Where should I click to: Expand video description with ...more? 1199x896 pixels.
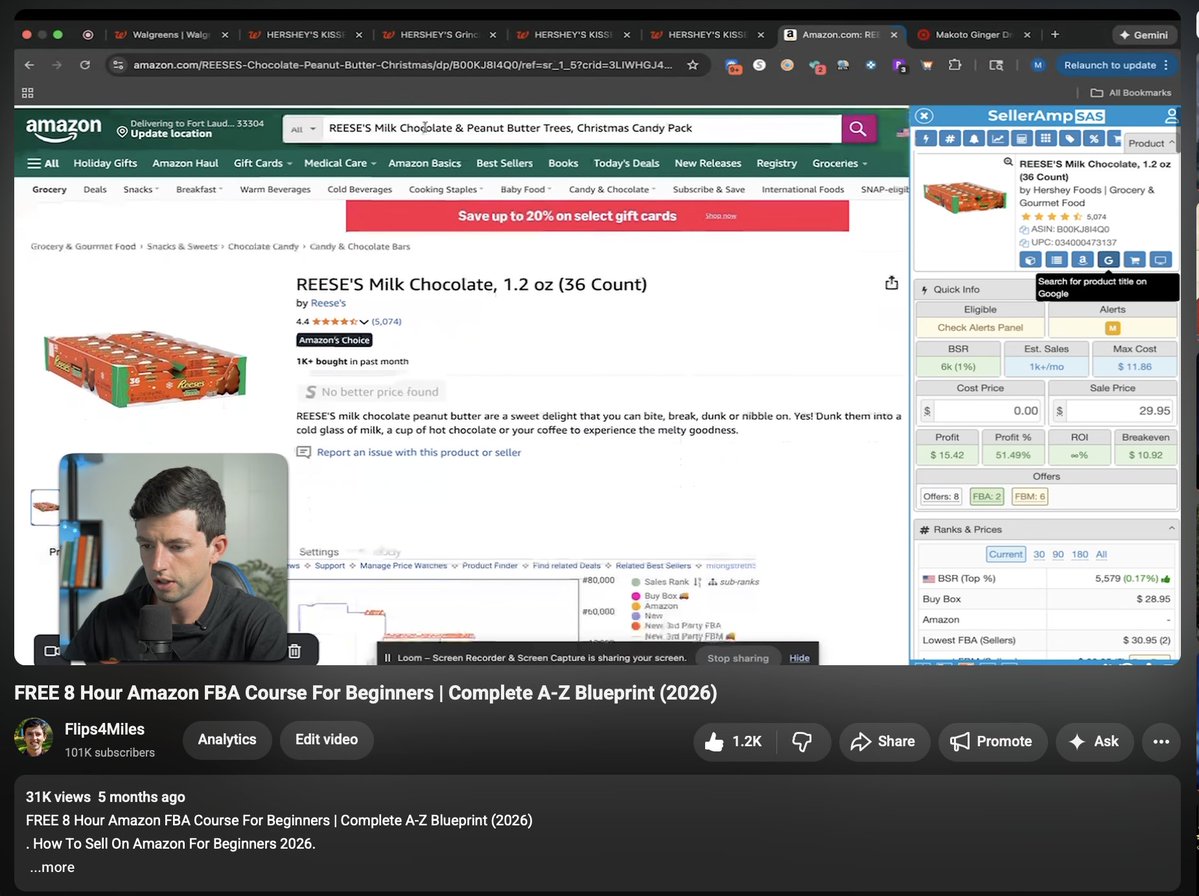pyautogui.click(x=52, y=867)
